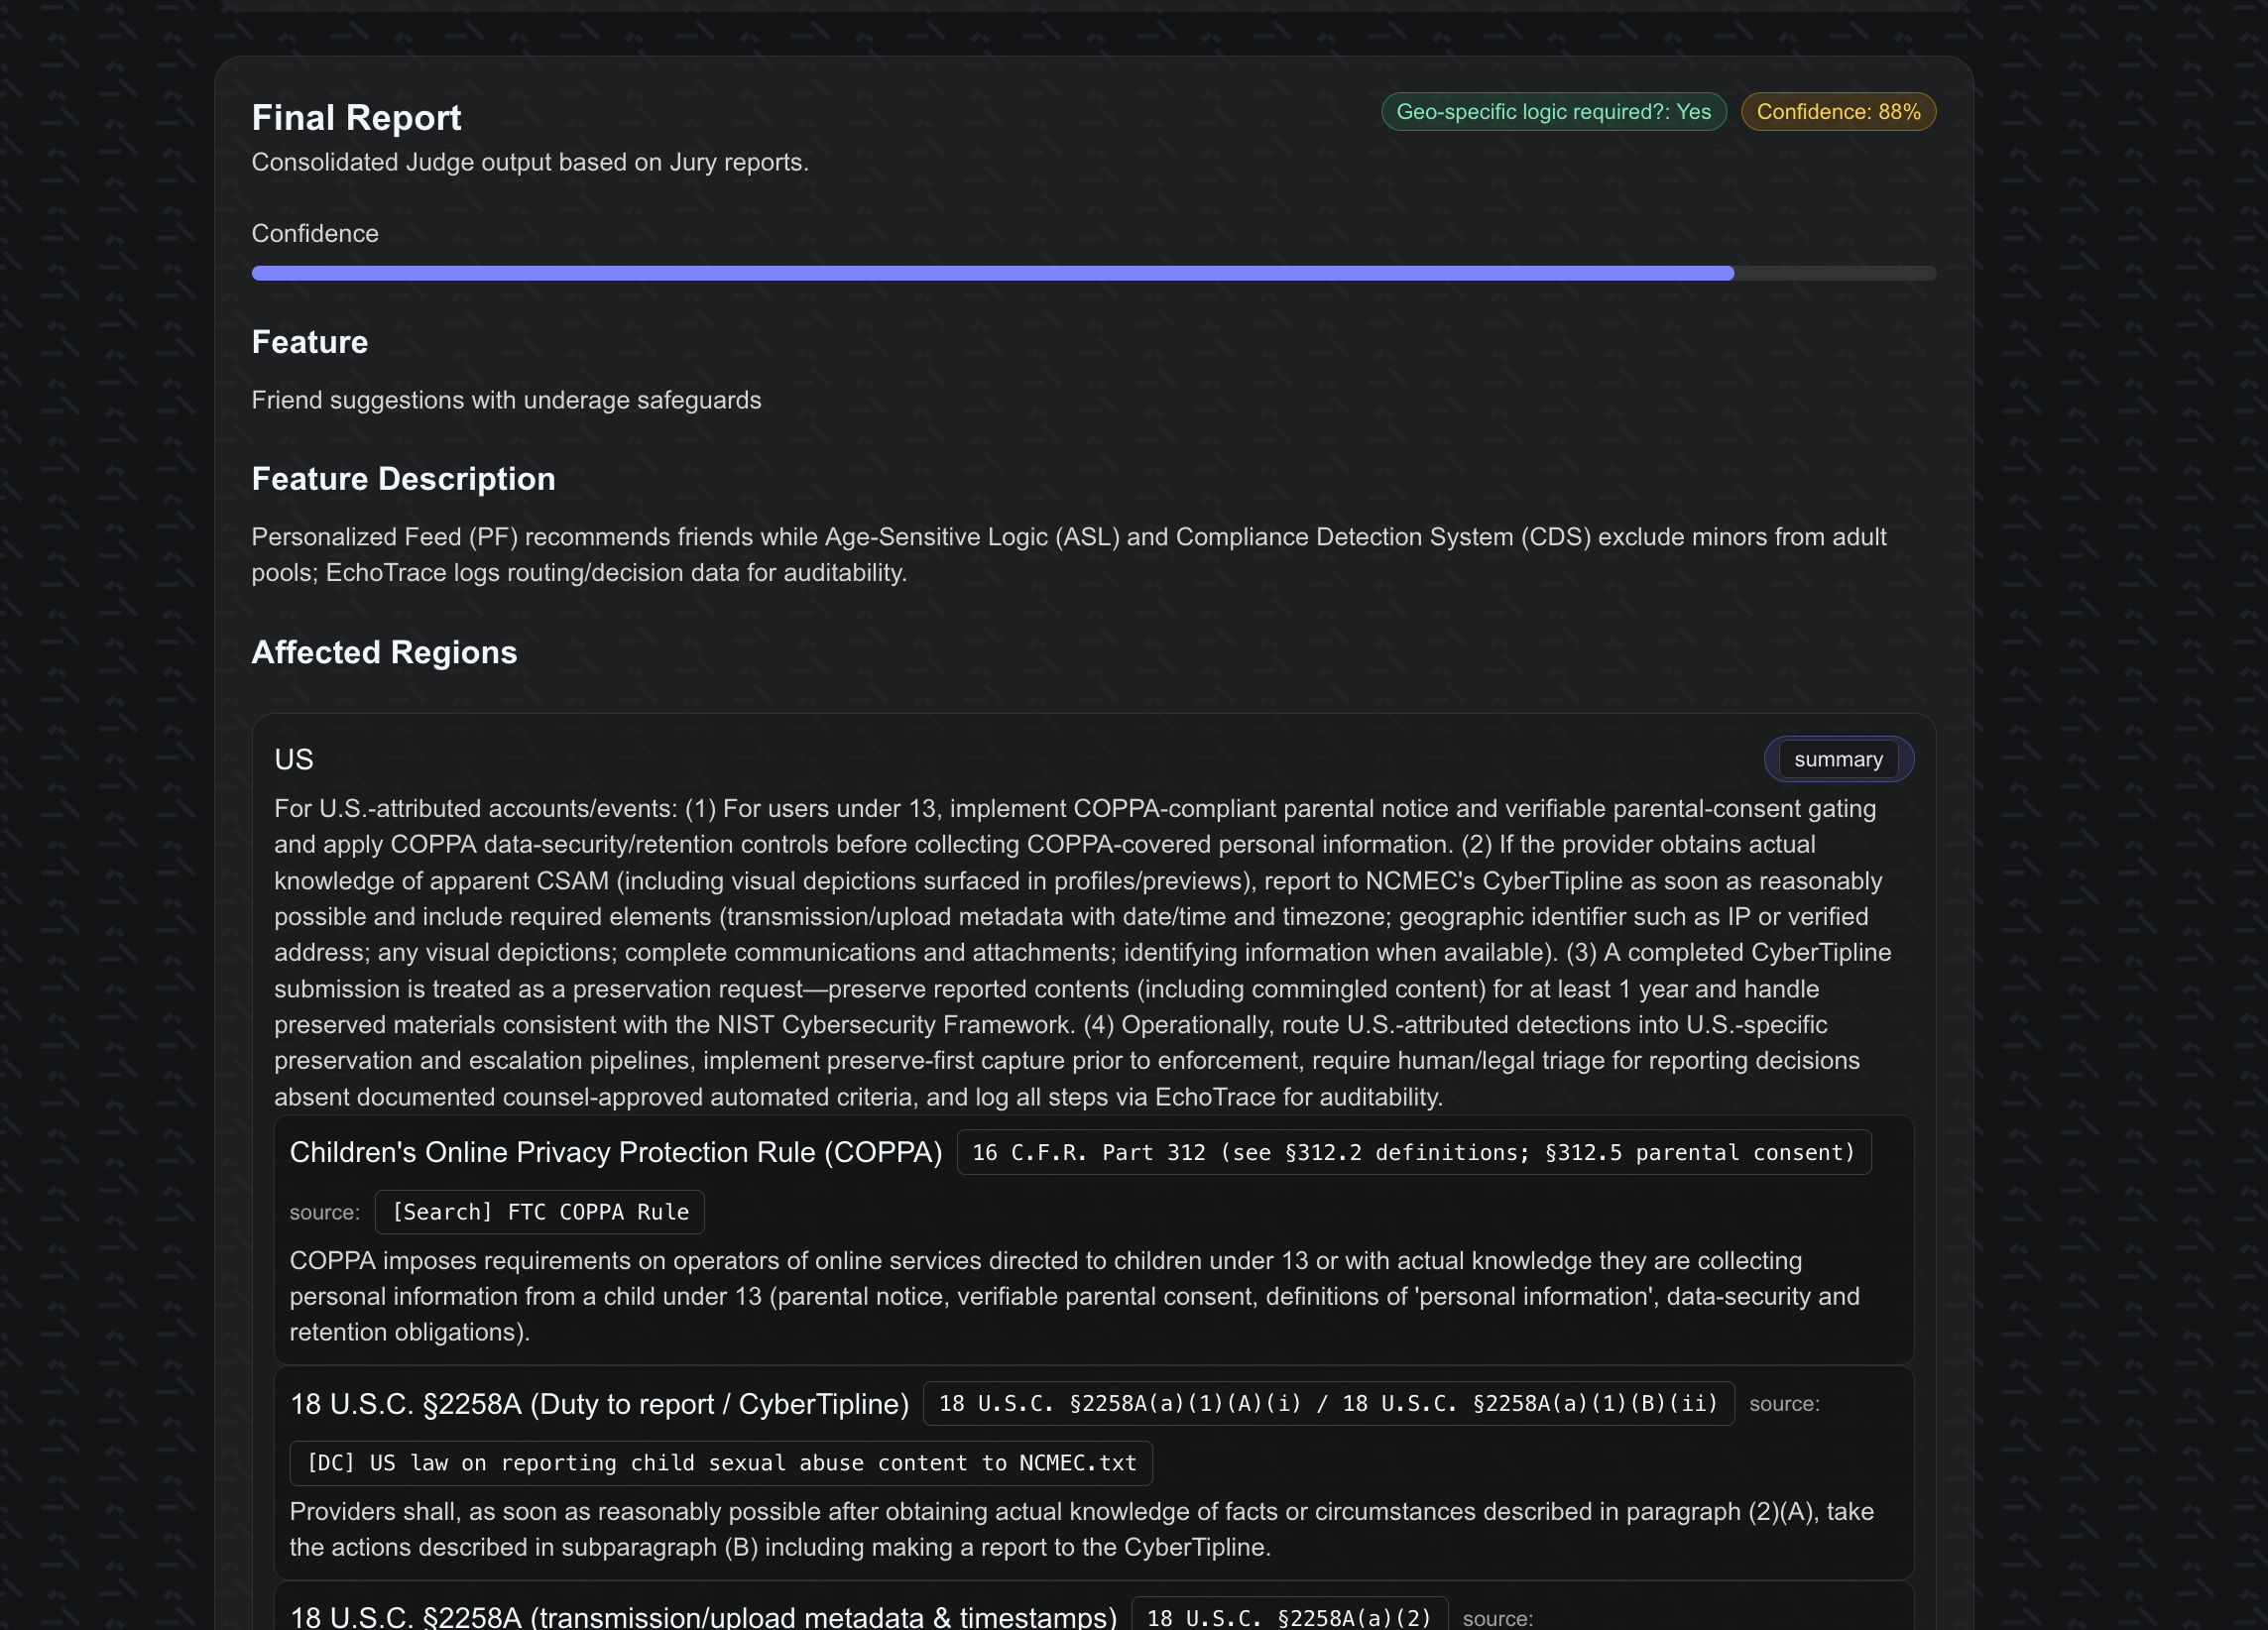Click the Confidence: 88% badge
Image resolution: width=2268 pixels, height=1630 pixels.
(x=1837, y=112)
